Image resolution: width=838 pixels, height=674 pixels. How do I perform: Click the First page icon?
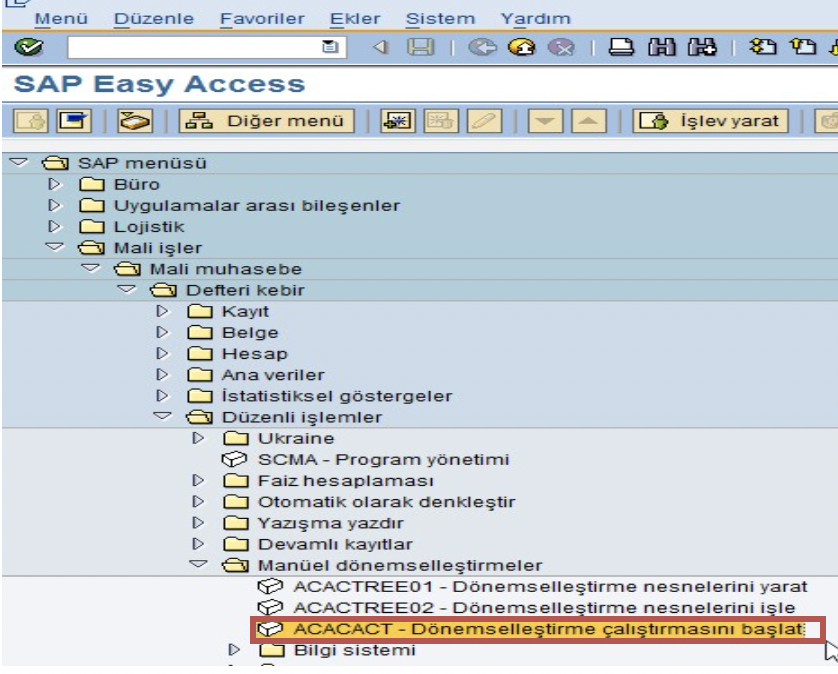763,48
